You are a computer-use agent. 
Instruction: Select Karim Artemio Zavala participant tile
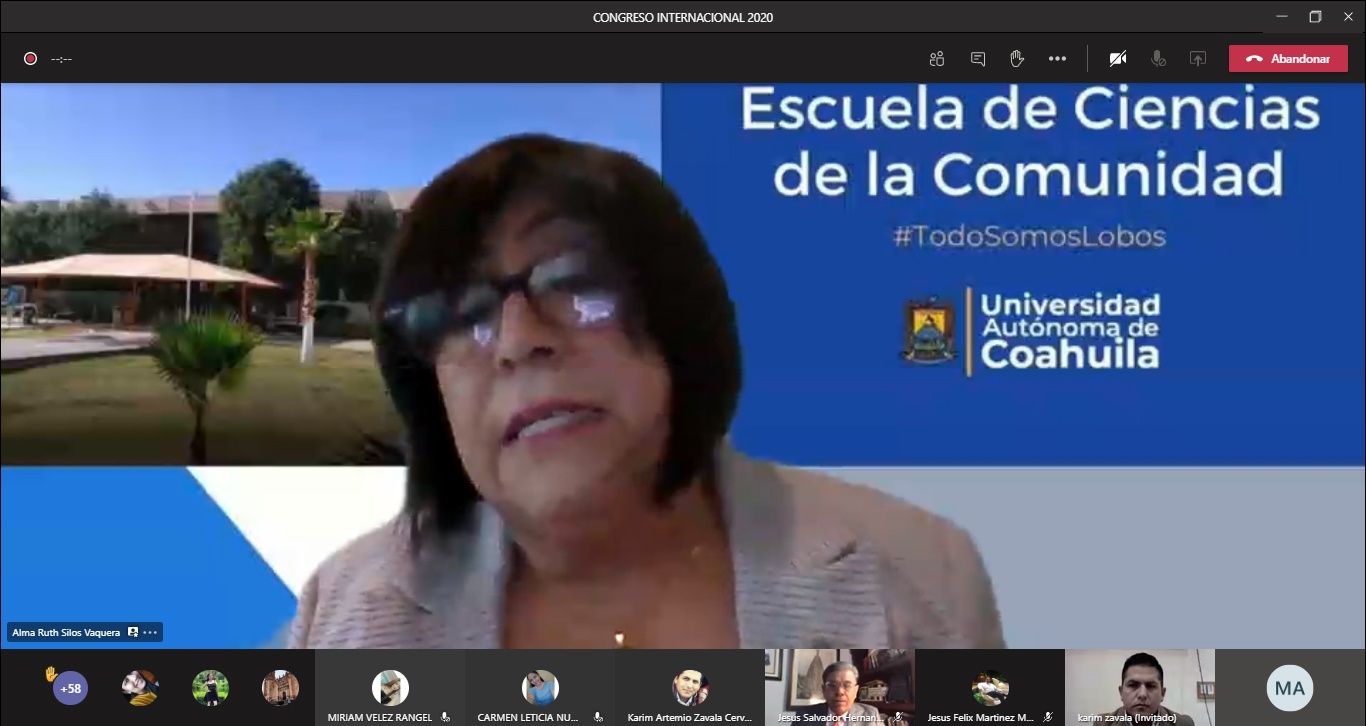point(690,688)
